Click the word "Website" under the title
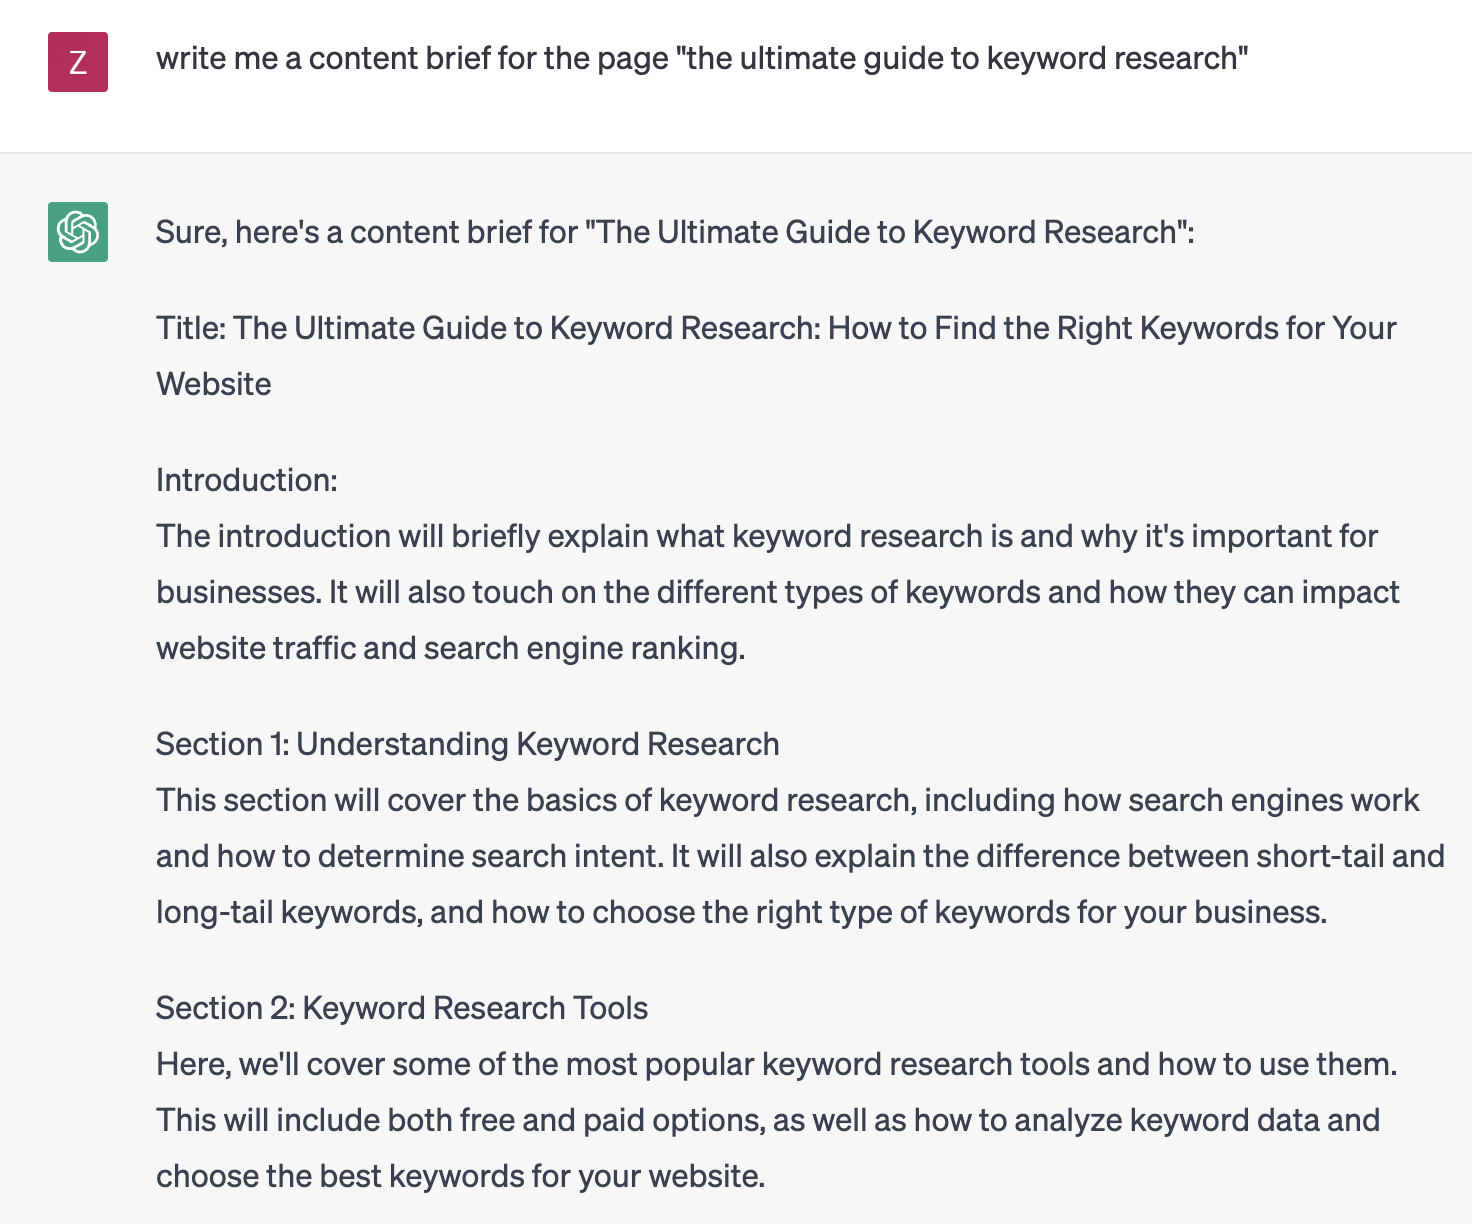Image resolution: width=1472 pixels, height=1224 pixels. point(214,384)
